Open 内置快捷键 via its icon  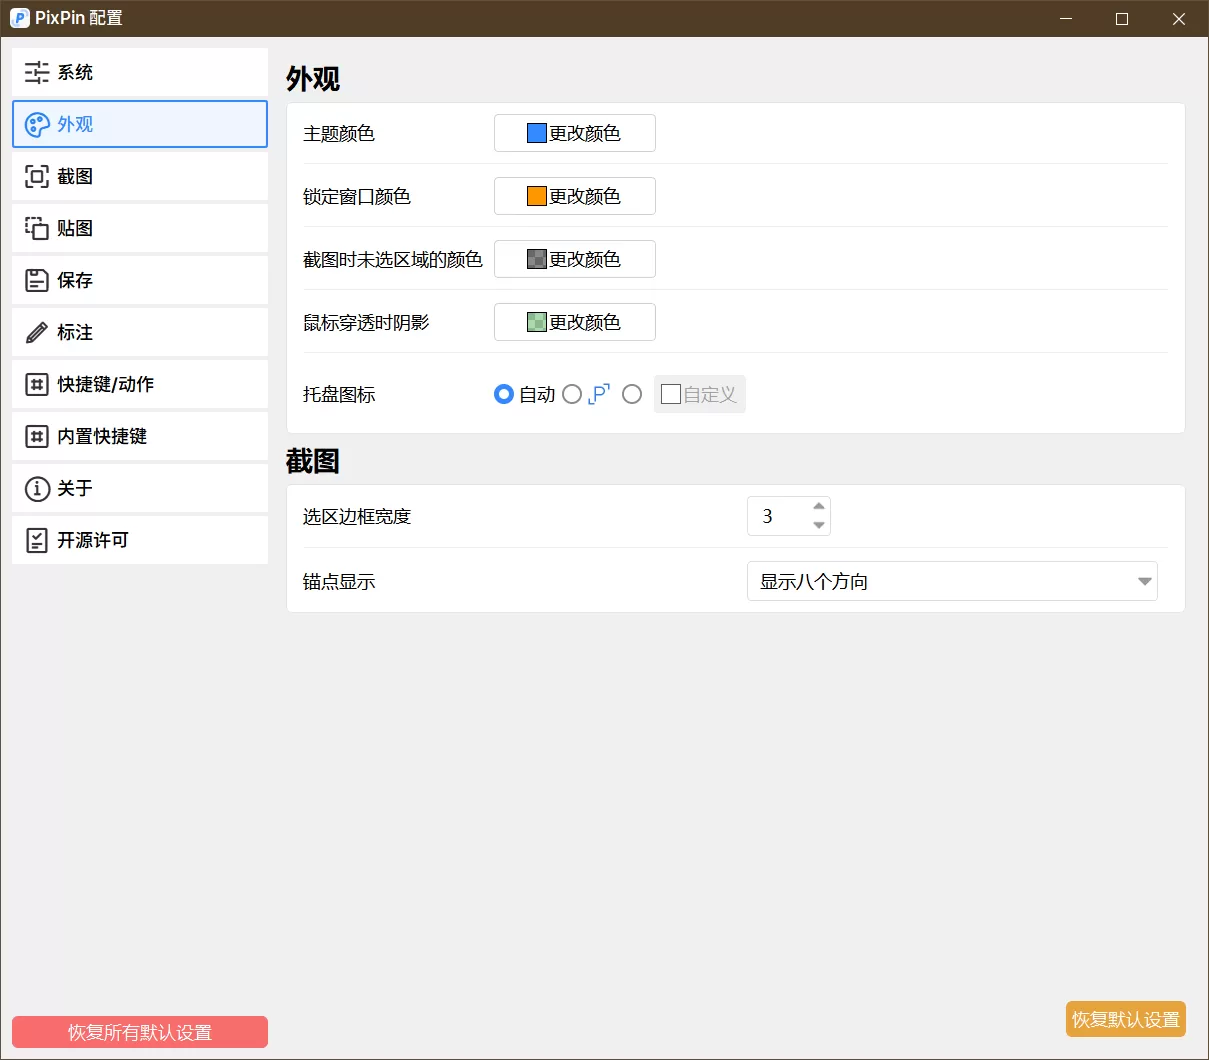(36, 436)
